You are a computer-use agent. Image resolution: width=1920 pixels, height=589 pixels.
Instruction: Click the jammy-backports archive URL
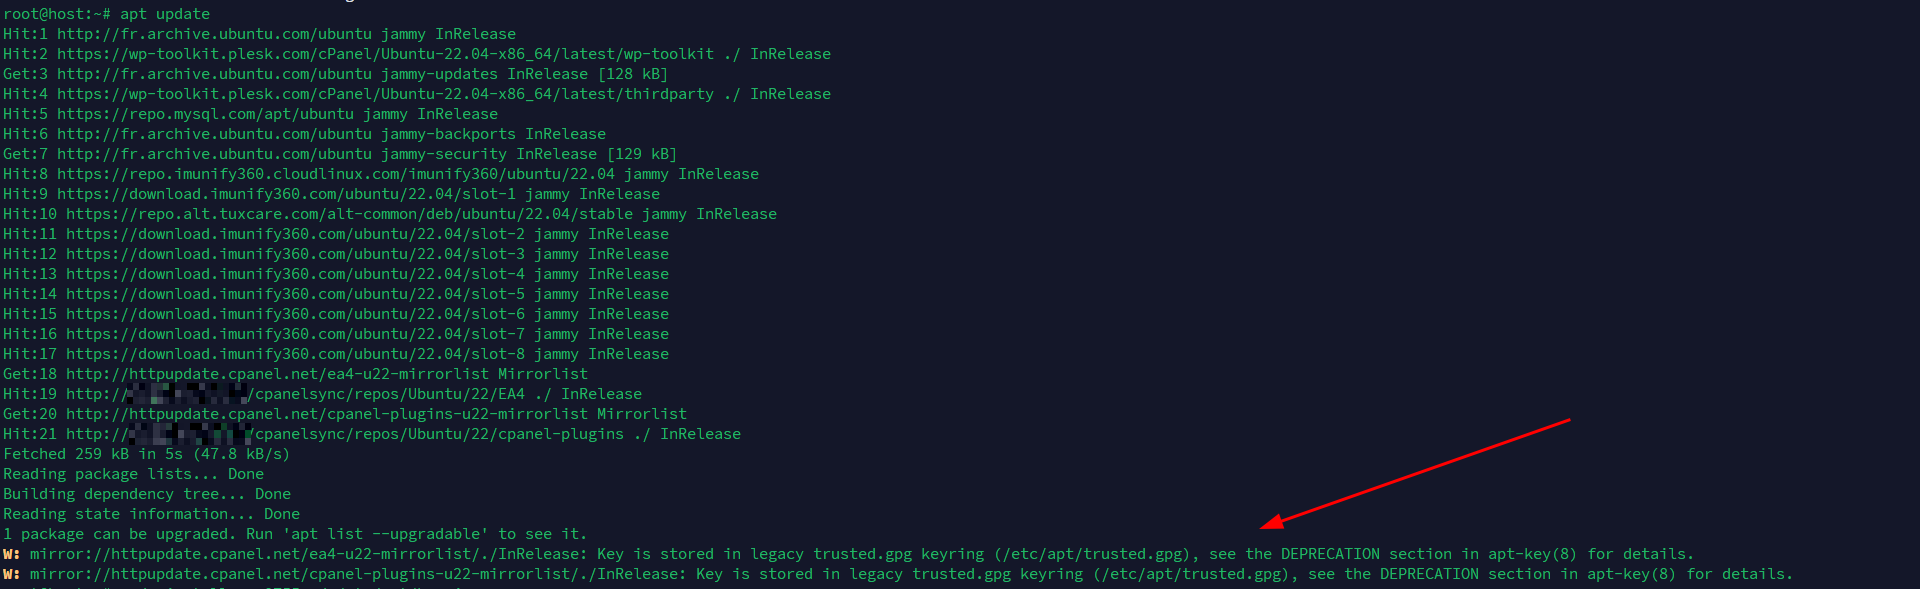click(x=214, y=134)
